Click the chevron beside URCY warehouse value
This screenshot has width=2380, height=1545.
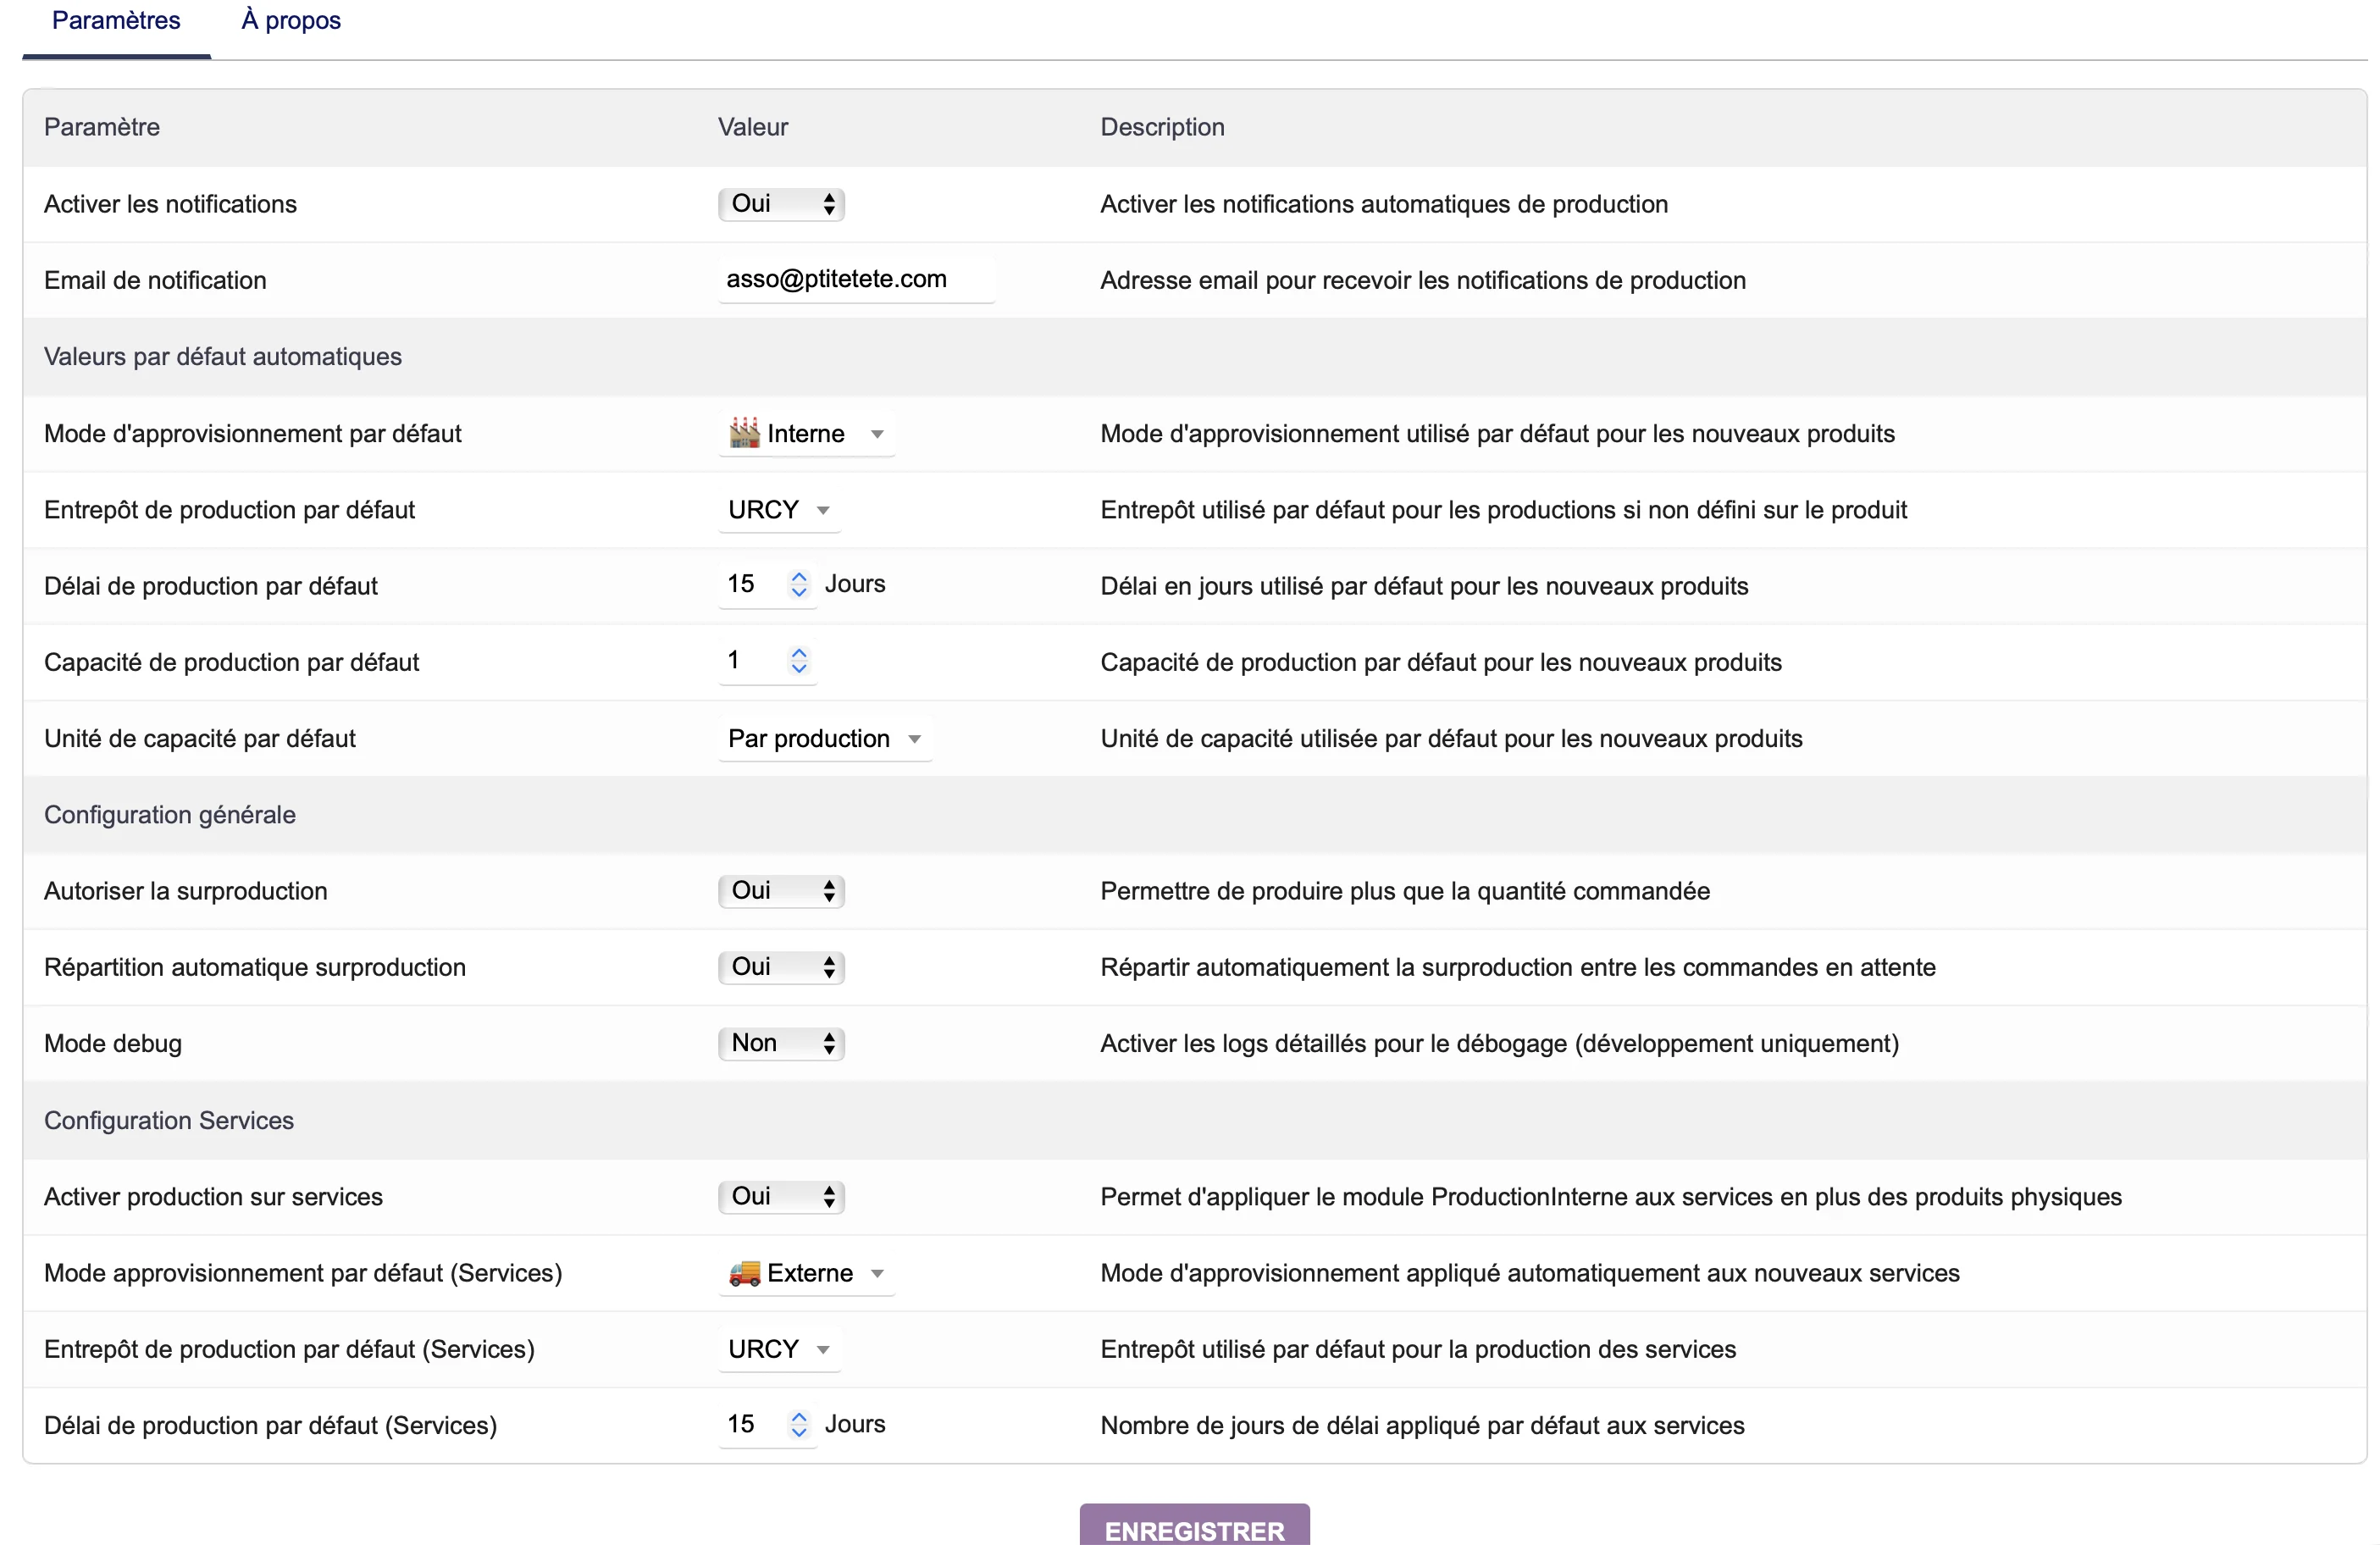pos(822,510)
